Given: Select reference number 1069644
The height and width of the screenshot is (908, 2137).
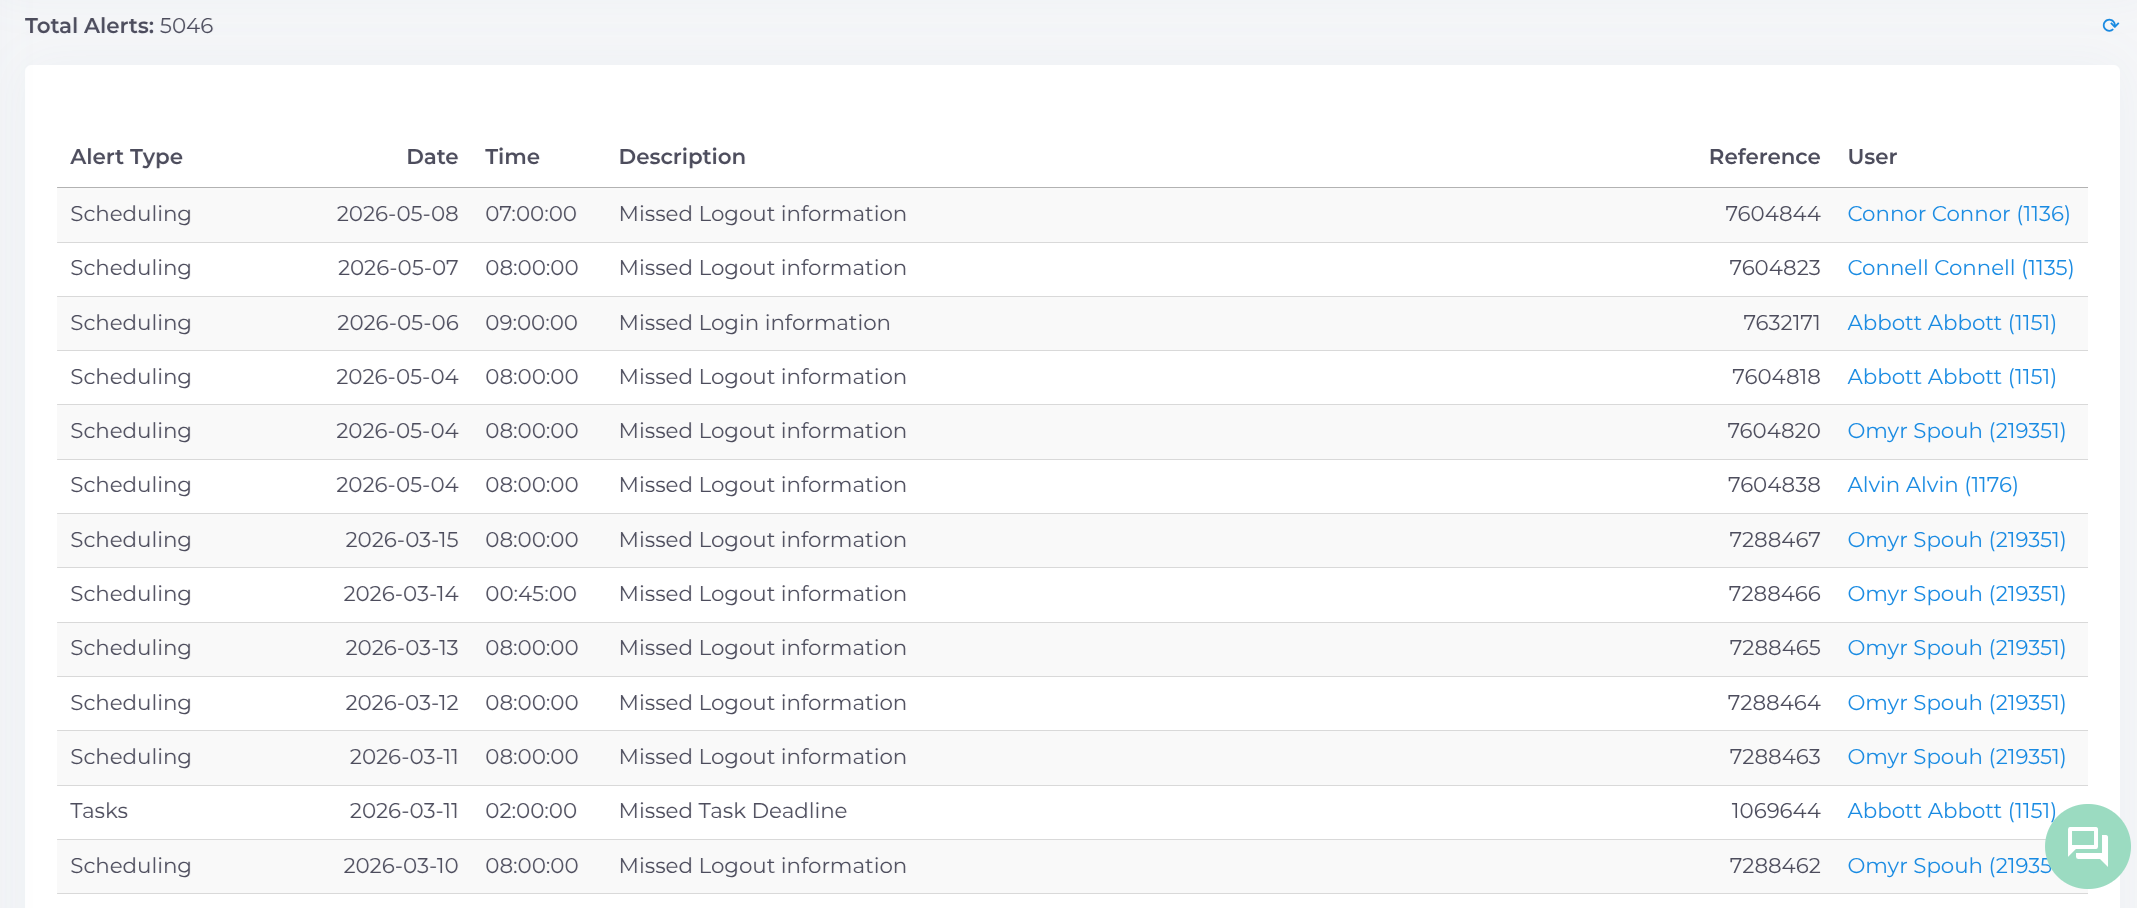Looking at the screenshot, I should [1775, 811].
